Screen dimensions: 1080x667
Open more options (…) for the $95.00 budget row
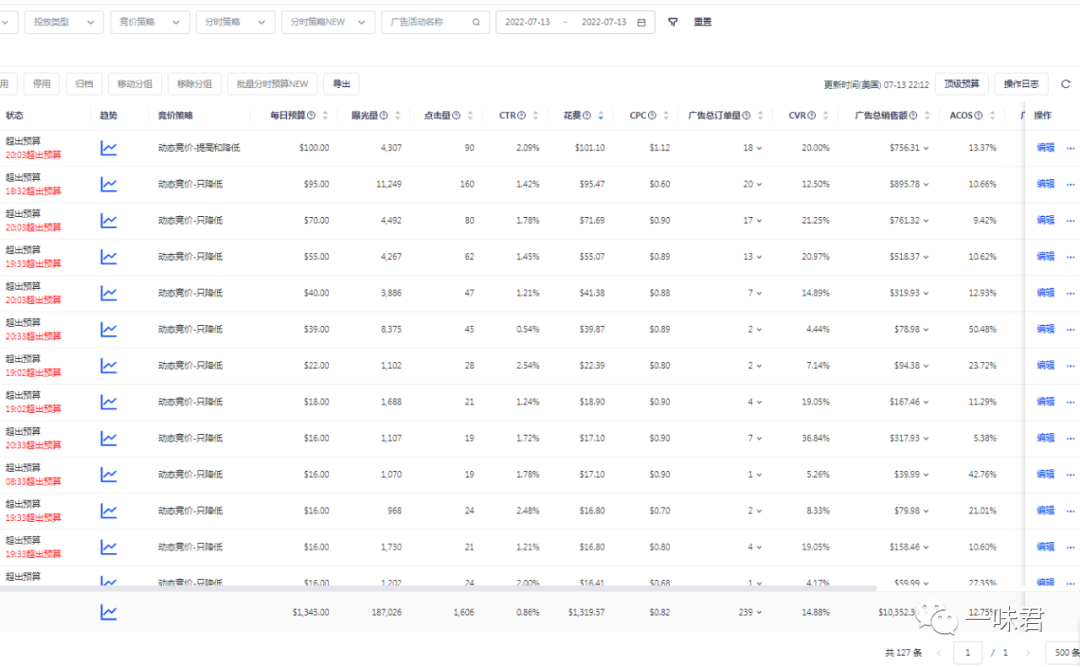[x=1070, y=184]
